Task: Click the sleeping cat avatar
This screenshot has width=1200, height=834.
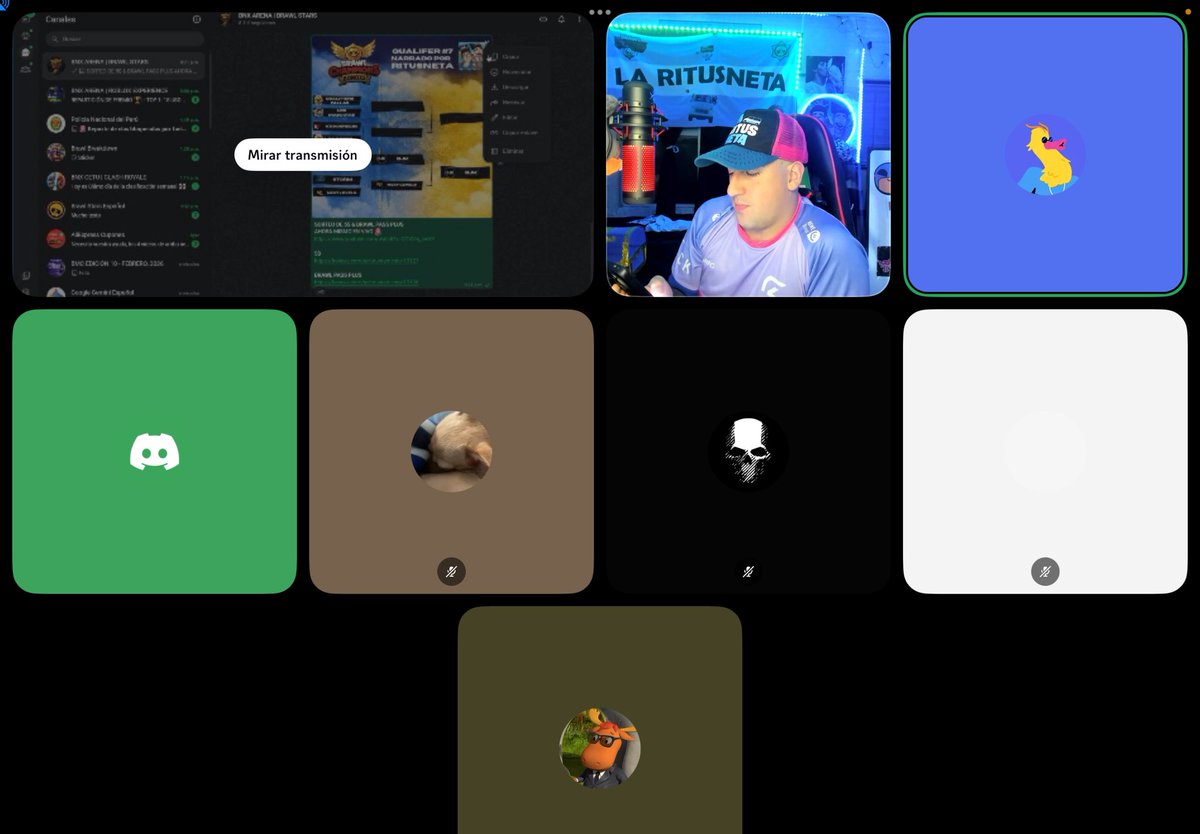Action: click(x=452, y=451)
